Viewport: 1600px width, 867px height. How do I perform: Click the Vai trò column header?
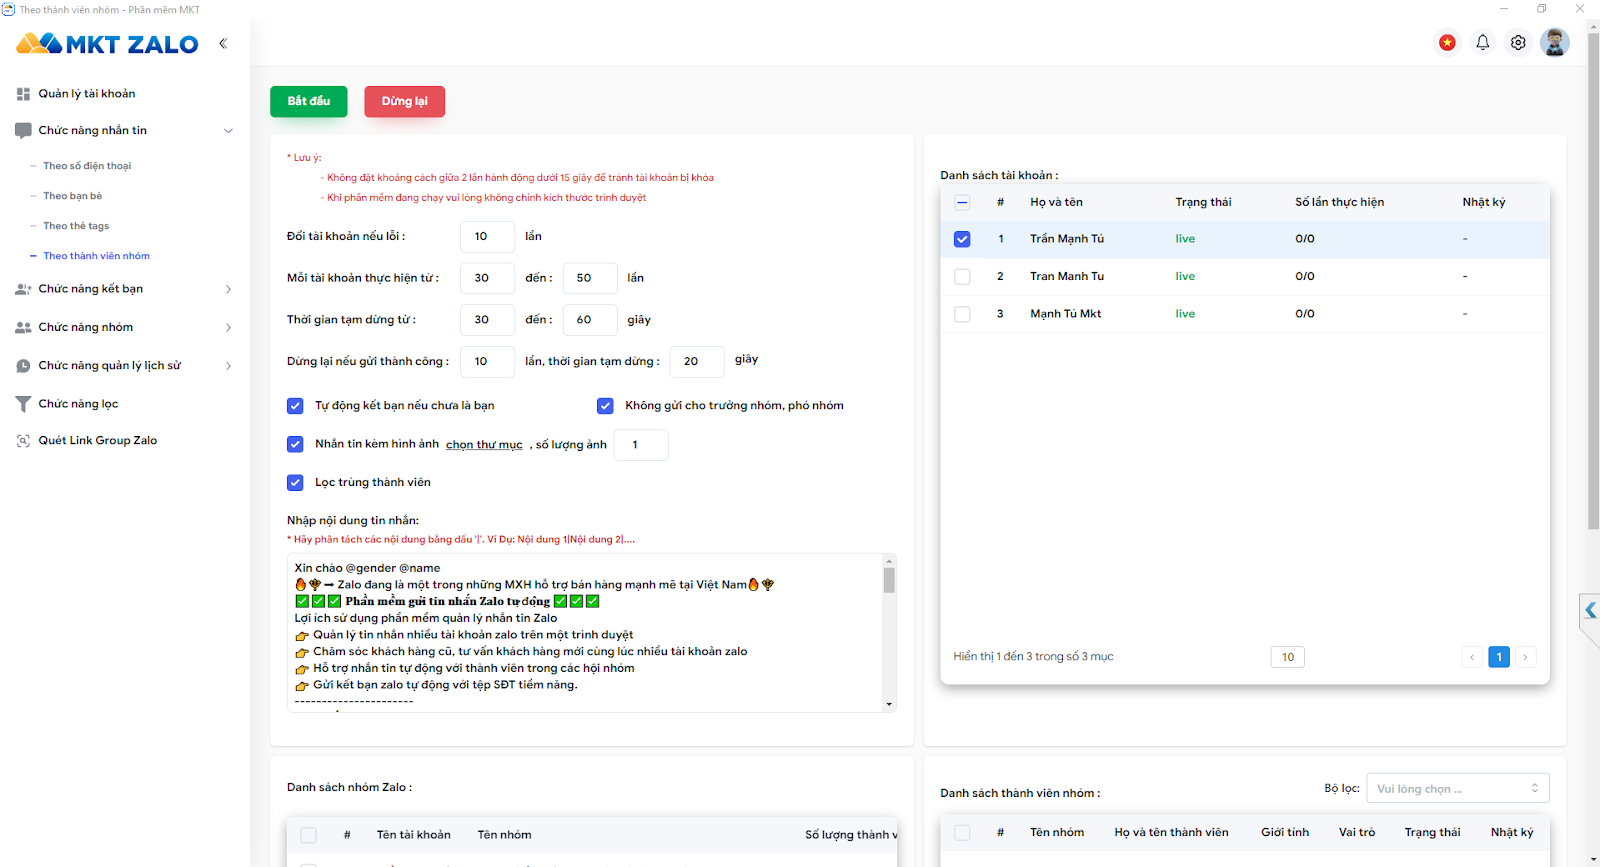(x=1357, y=832)
